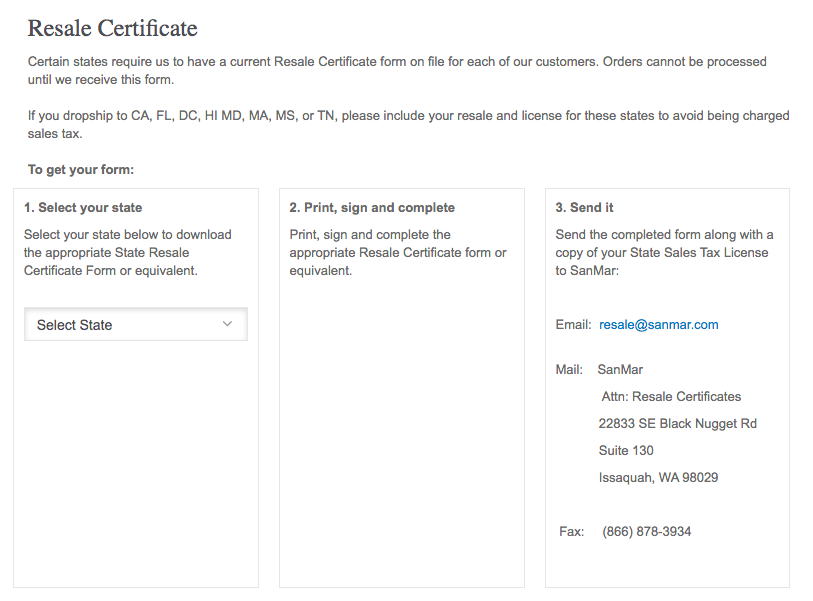Click the 22833 SE Black Nugget Rd address line
Viewport: 813px width, 601px height.
[x=677, y=423]
